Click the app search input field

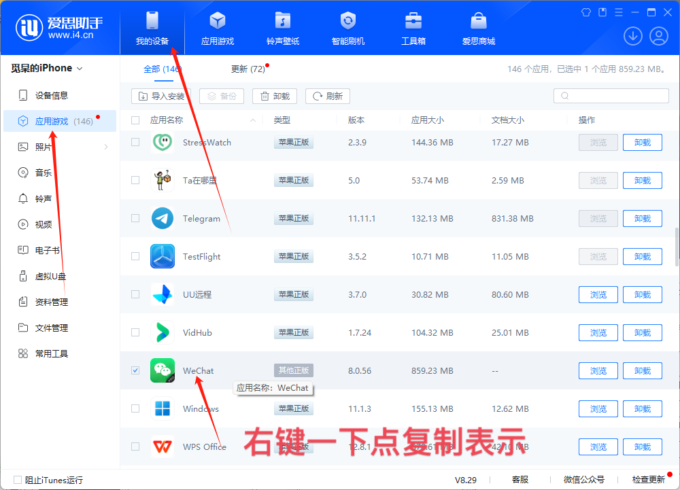click(x=611, y=96)
